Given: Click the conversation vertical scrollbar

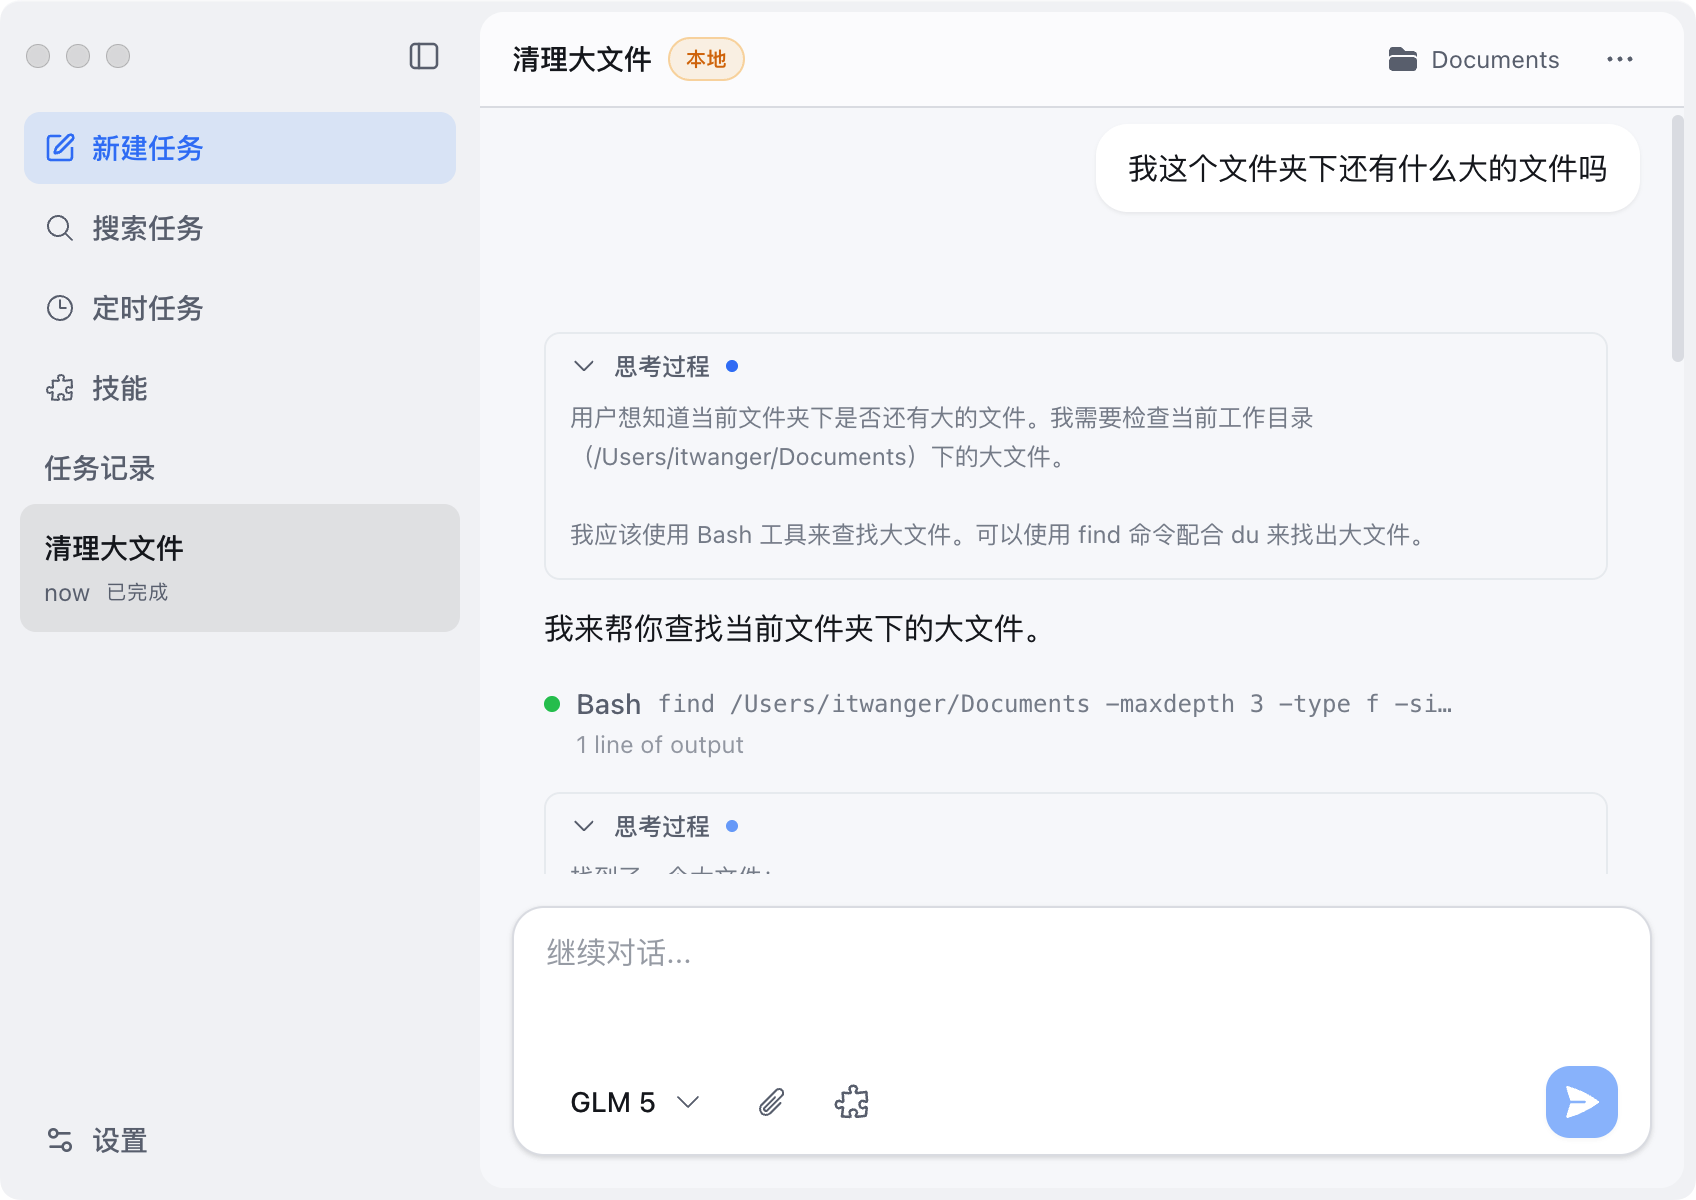Looking at the screenshot, I should [1677, 240].
